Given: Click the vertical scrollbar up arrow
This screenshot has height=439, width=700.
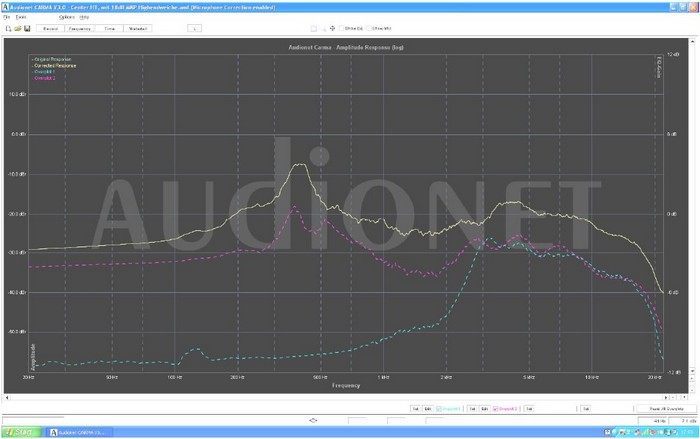Looking at the screenshot, I should [x=692, y=41].
